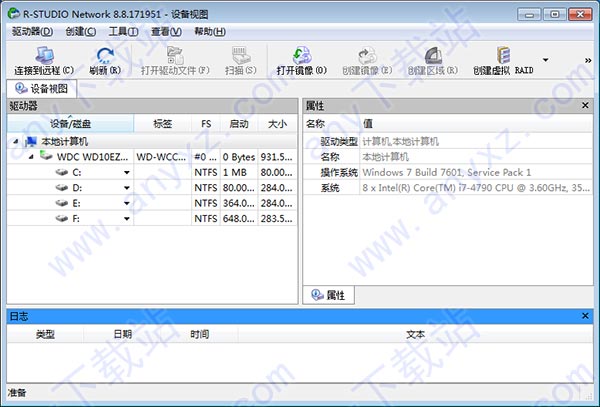Click the 1 MB start offset of C:
This screenshot has height=407, width=600.
pyautogui.click(x=239, y=173)
